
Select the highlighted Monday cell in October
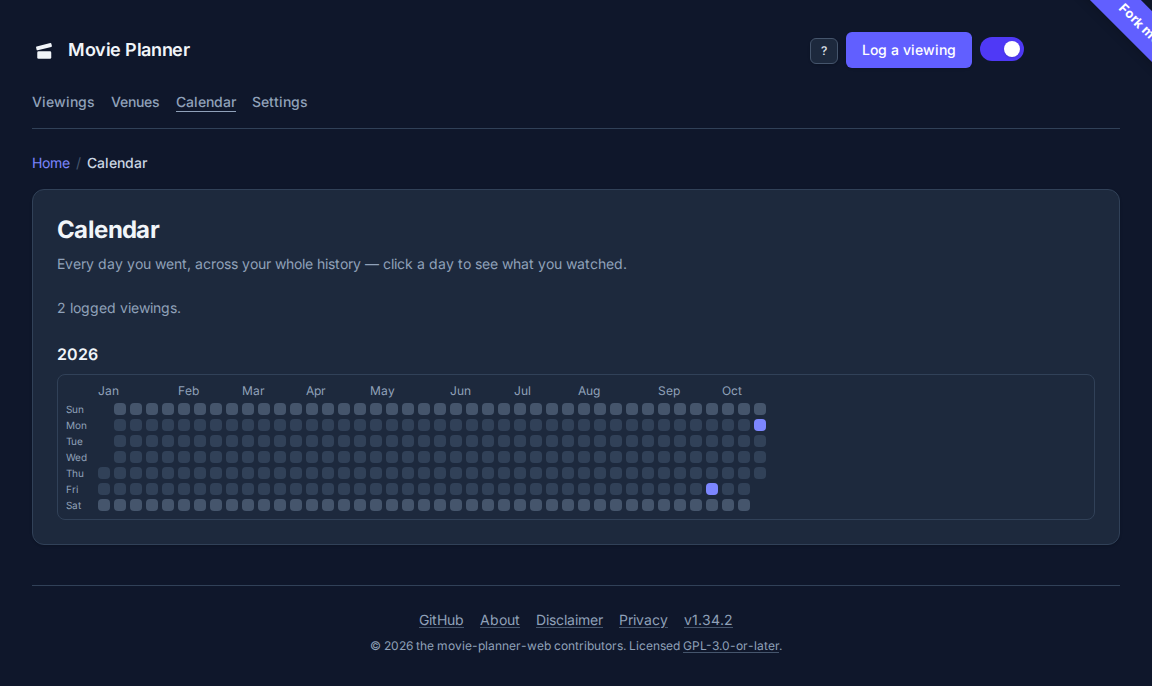(x=760, y=425)
